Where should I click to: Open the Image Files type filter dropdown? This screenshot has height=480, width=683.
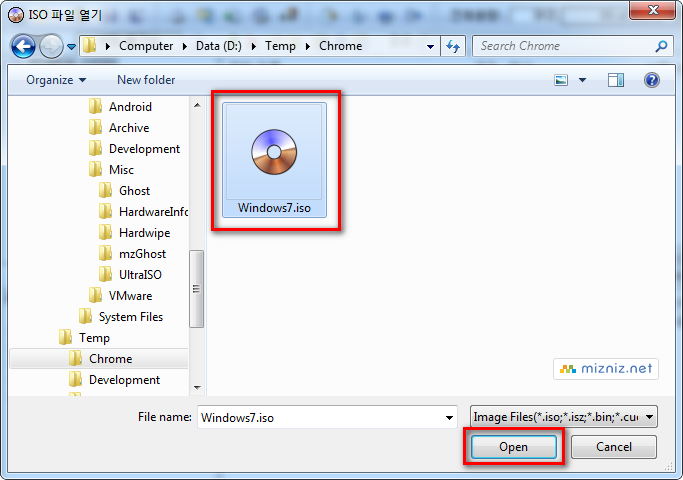(x=564, y=417)
